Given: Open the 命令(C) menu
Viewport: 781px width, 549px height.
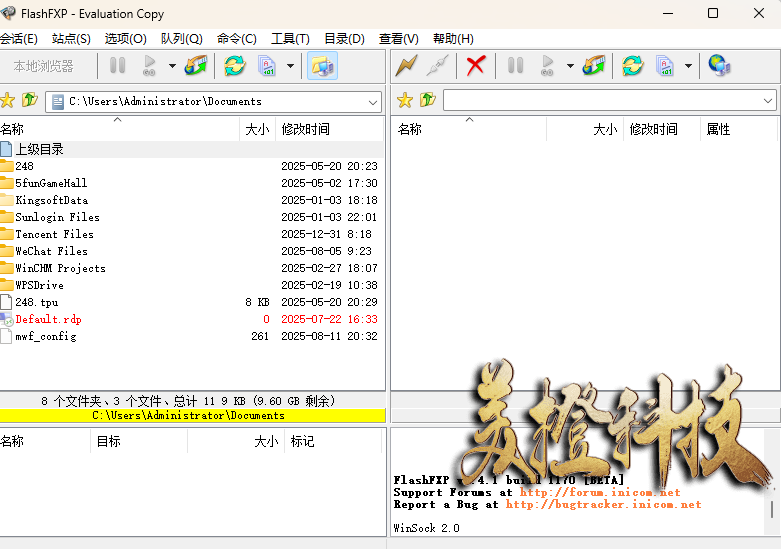Looking at the screenshot, I should [x=237, y=39].
